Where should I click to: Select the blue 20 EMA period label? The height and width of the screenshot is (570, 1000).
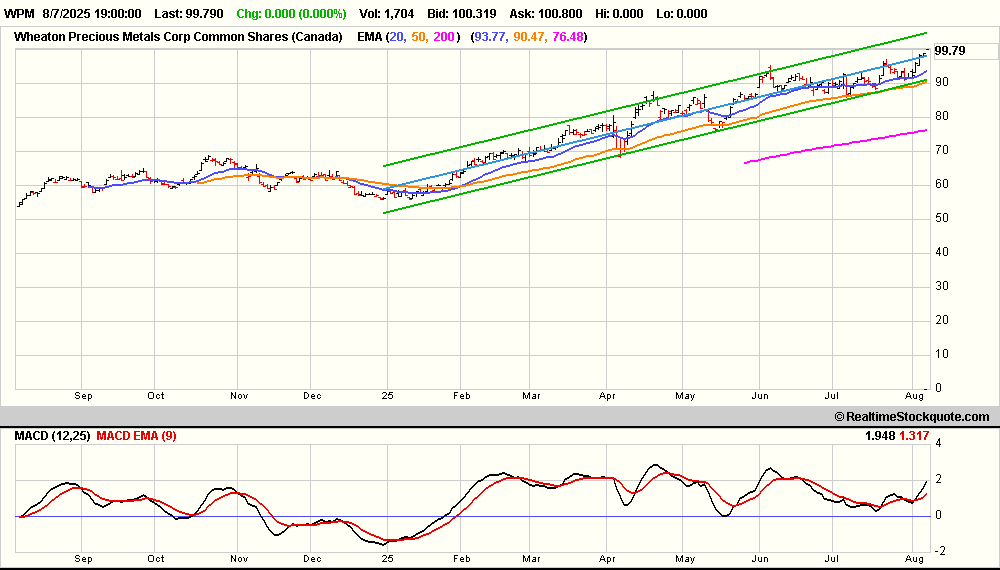[397, 37]
